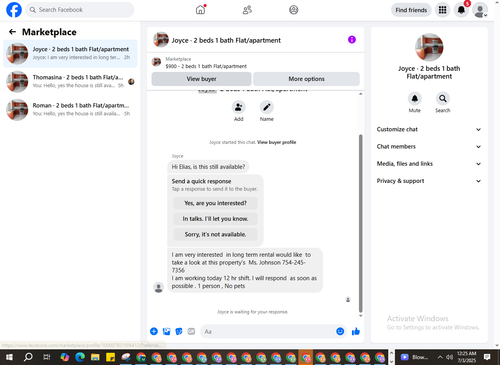
Task: Mute the chat using the bell icon
Action: click(x=415, y=99)
